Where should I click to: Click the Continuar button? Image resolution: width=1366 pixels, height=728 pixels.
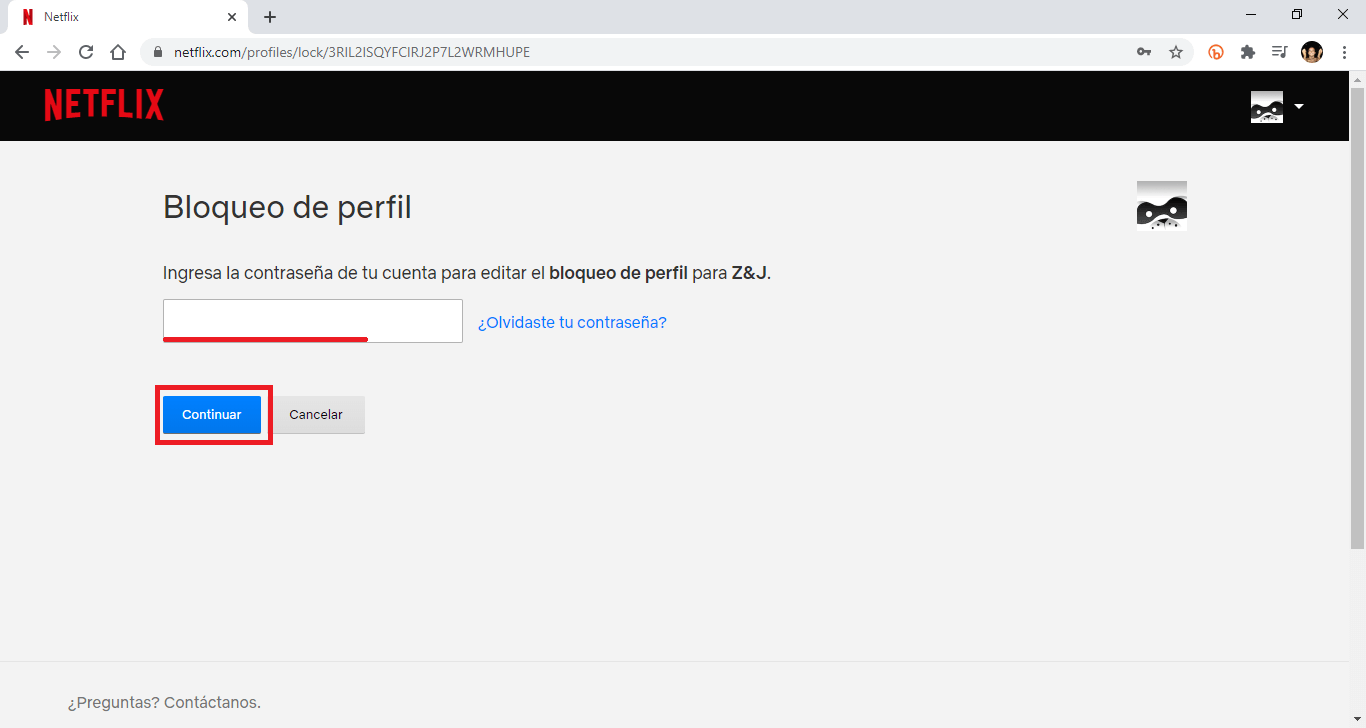(x=212, y=415)
